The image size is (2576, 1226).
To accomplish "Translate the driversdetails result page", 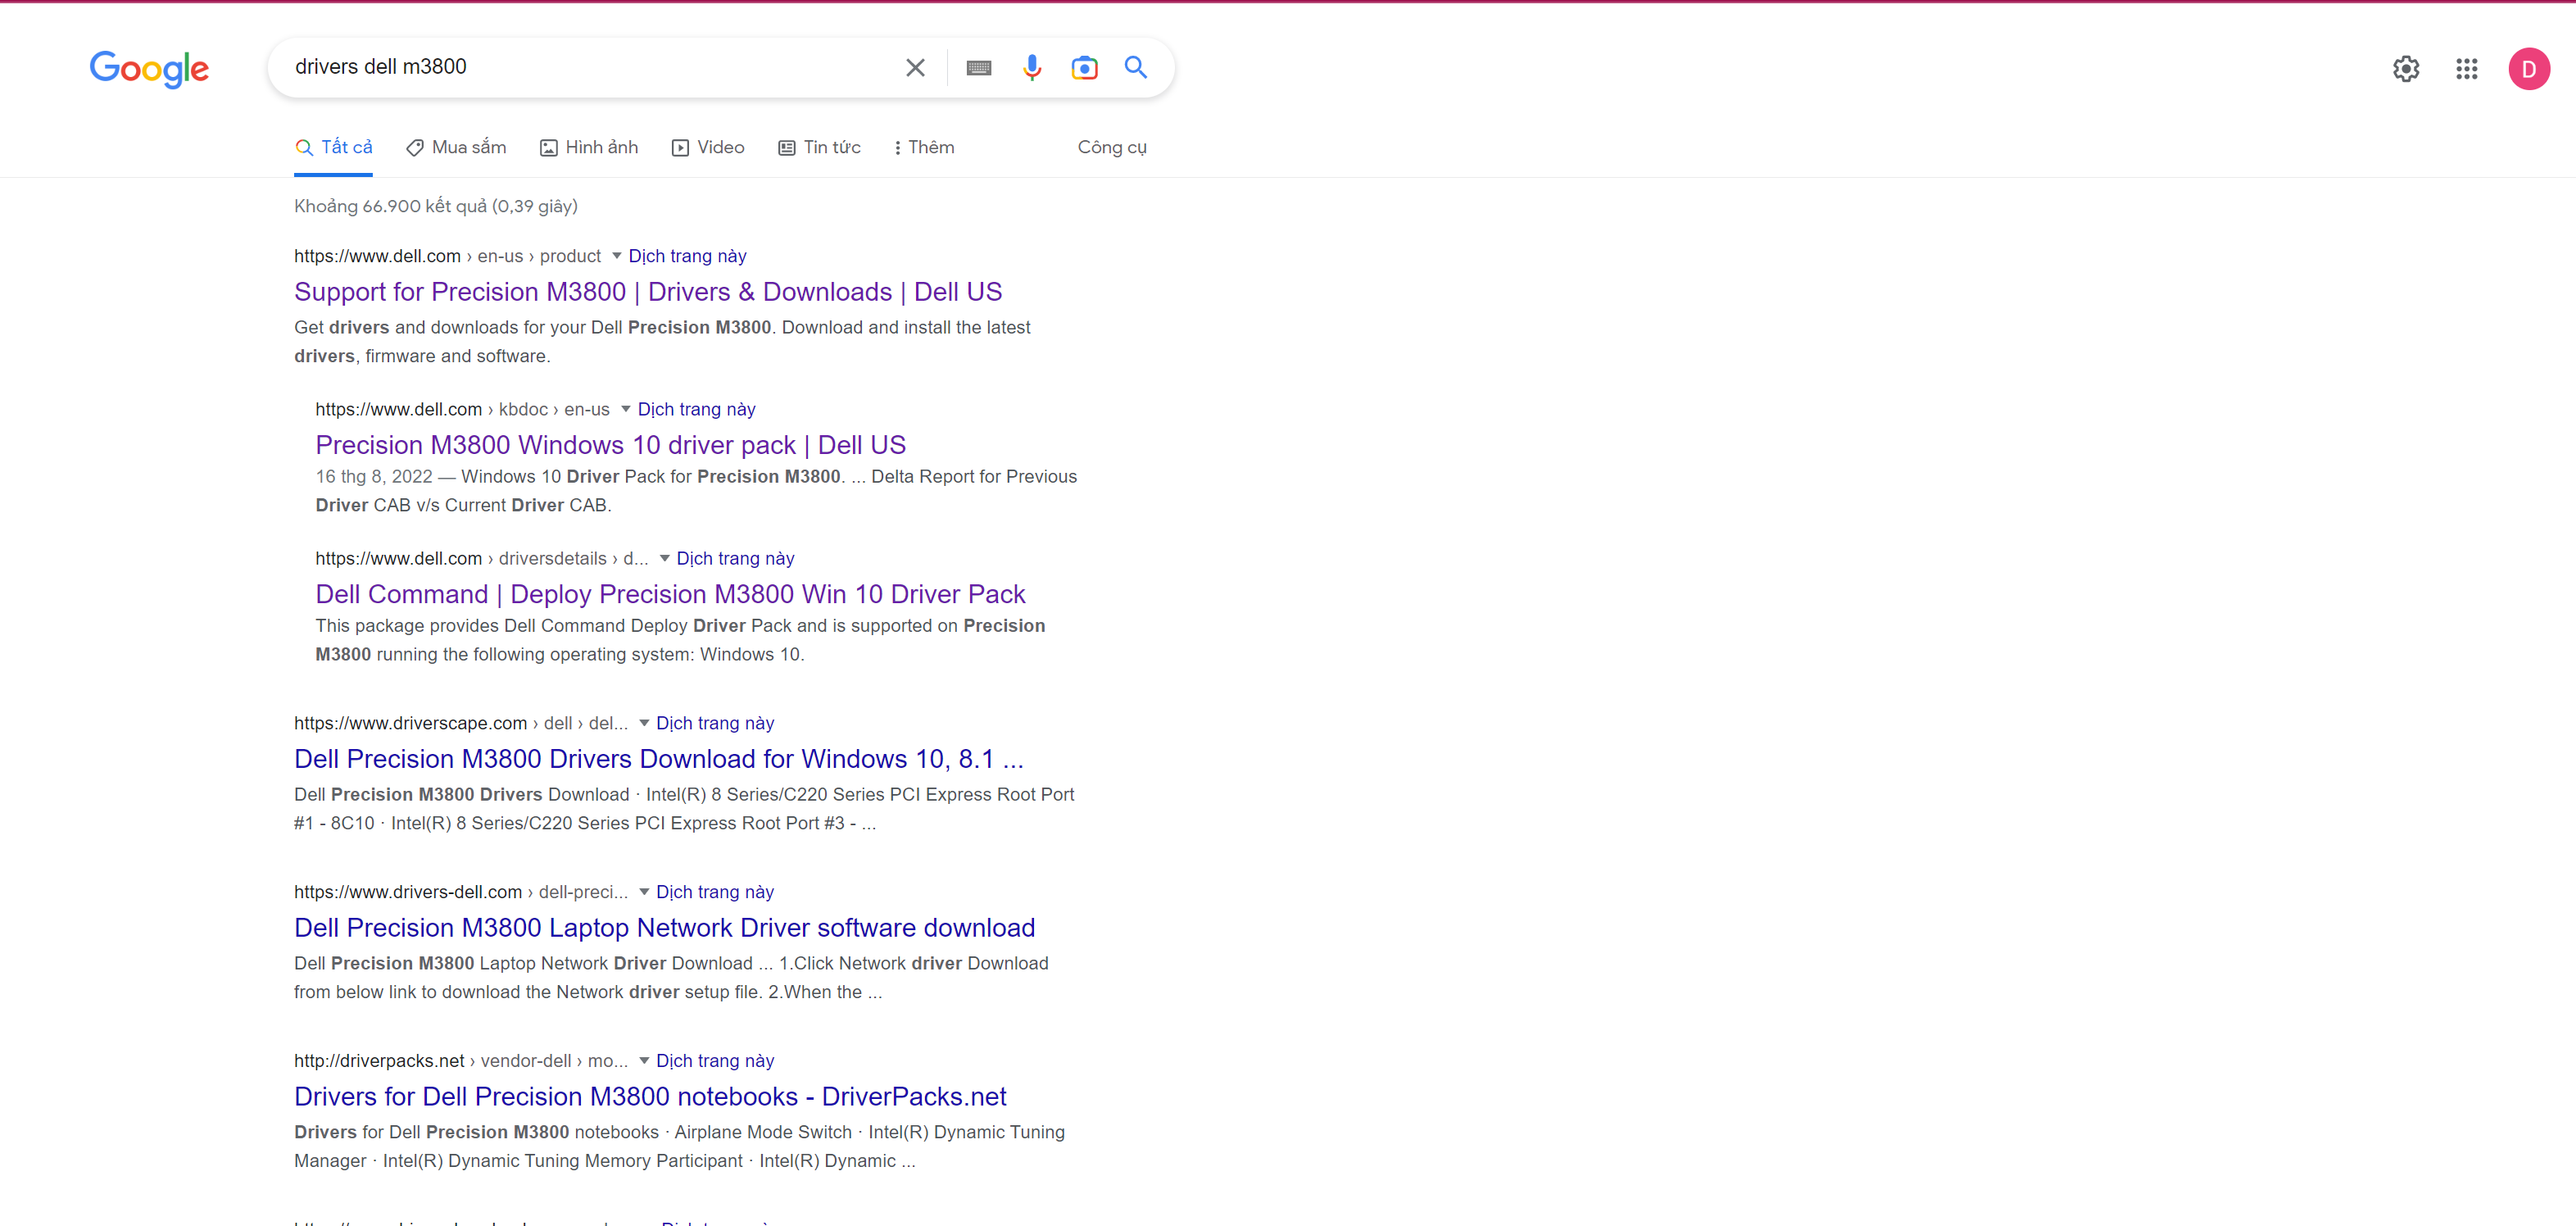I will pyautogui.click(x=735, y=558).
